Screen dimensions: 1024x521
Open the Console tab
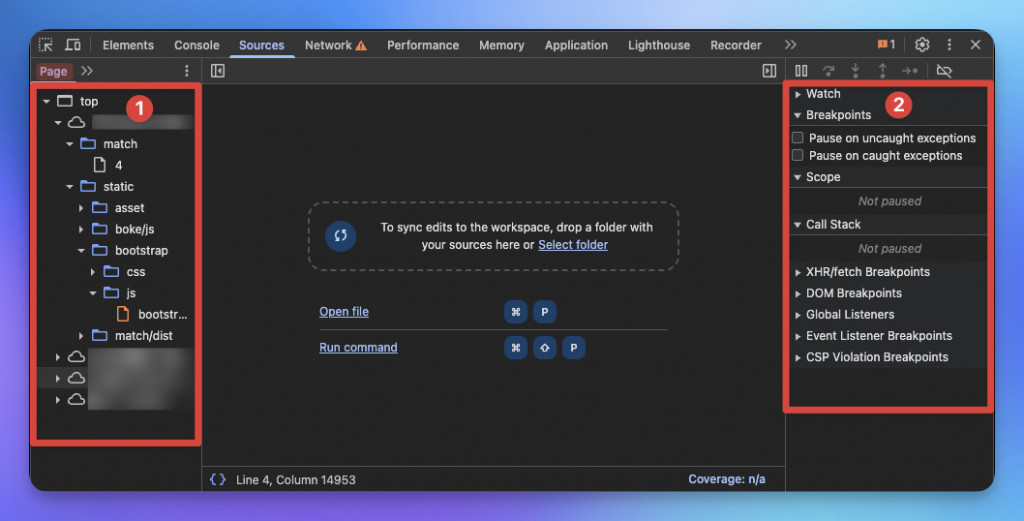197,45
